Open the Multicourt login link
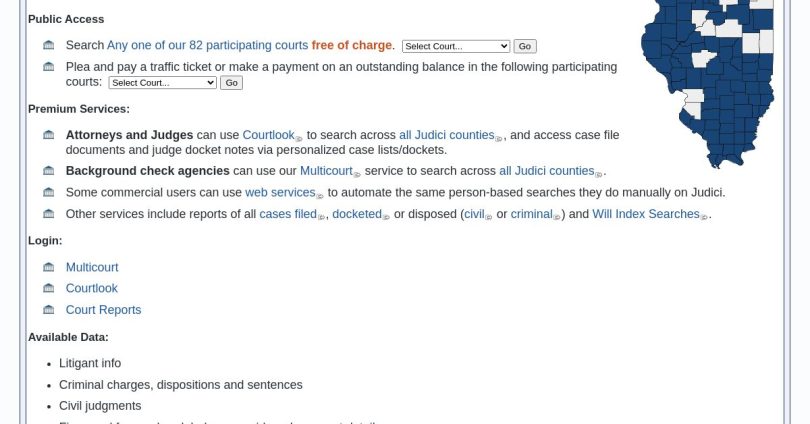Viewport: 810px width, 424px height. (x=92, y=267)
